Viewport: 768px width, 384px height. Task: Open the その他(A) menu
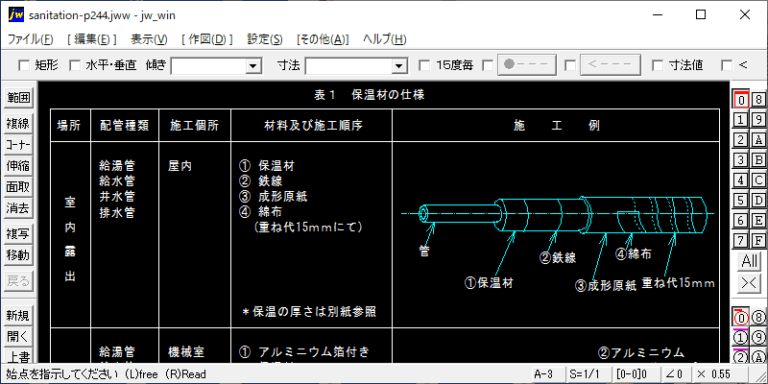(323, 40)
